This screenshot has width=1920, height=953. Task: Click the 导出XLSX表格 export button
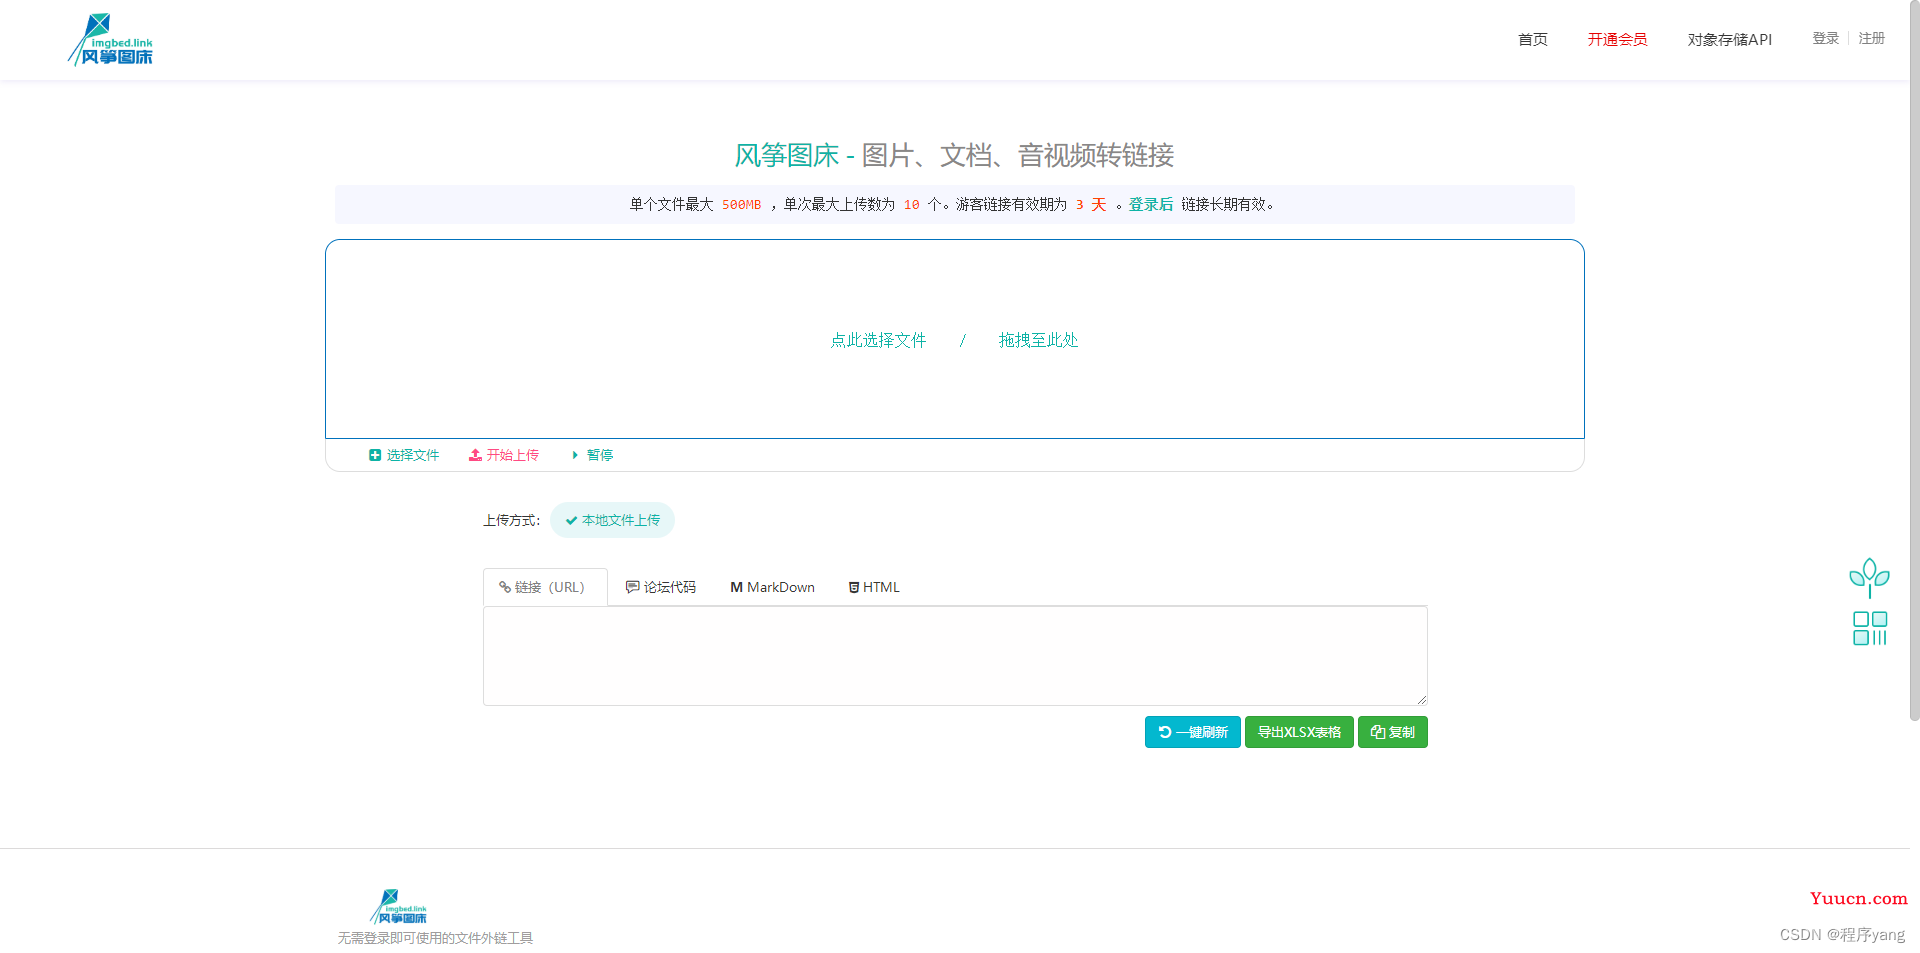[1299, 732]
